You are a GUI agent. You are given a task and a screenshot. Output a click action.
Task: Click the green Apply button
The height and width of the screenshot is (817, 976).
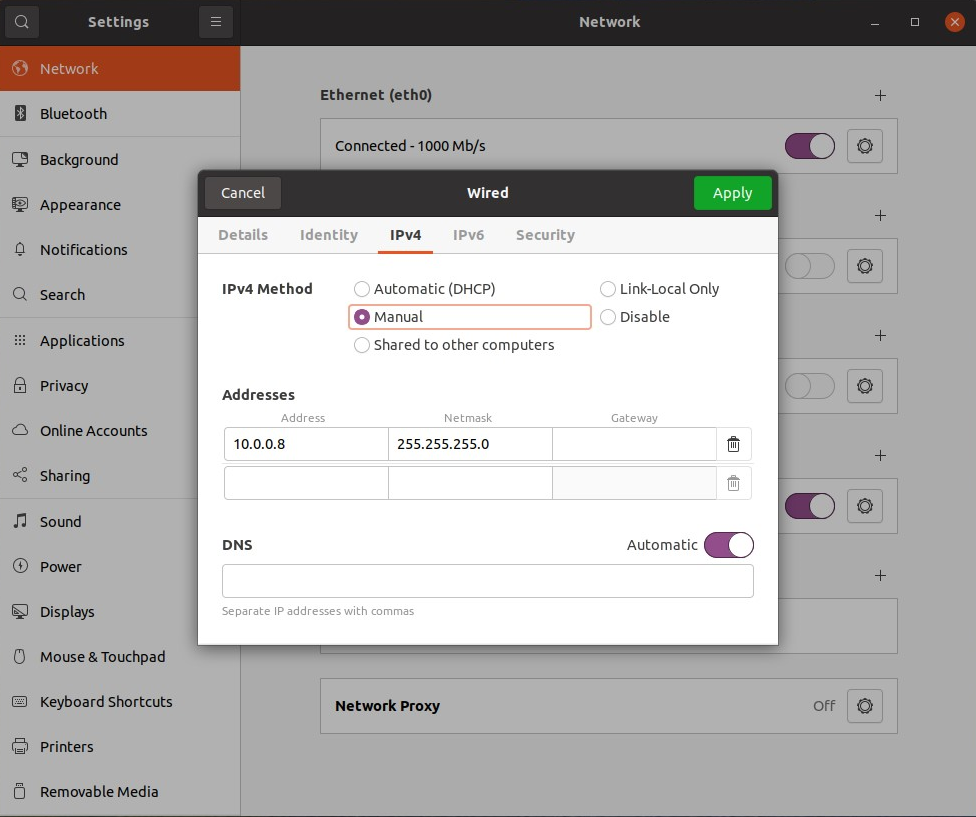733,193
